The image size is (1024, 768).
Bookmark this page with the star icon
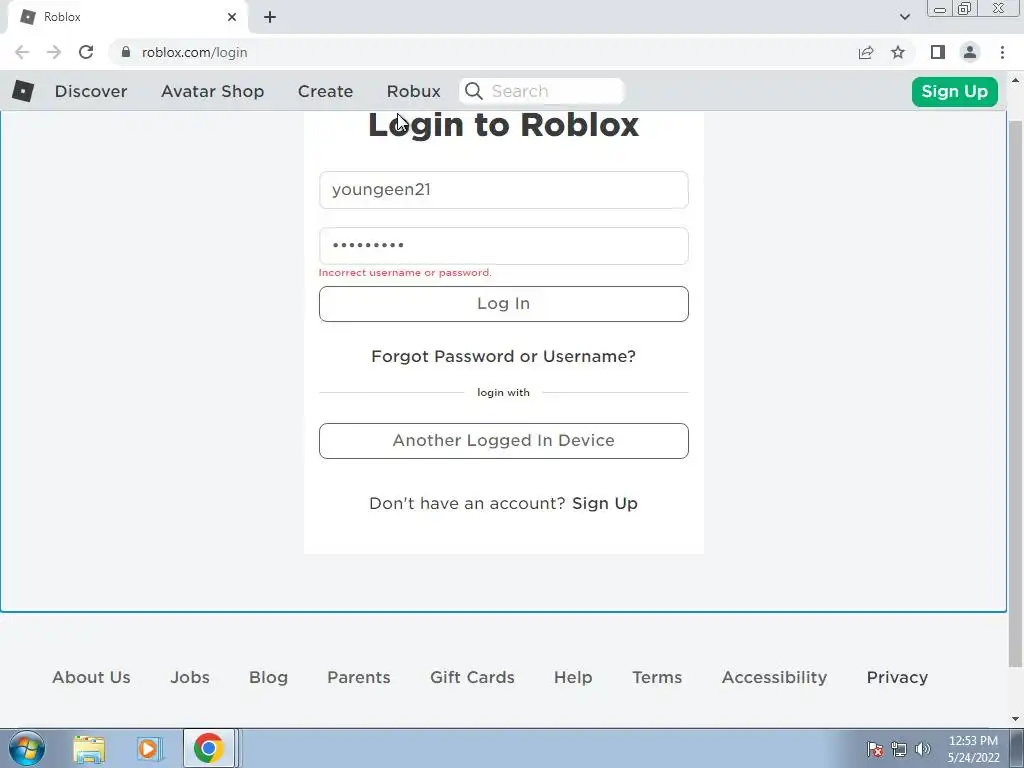tap(898, 52)
